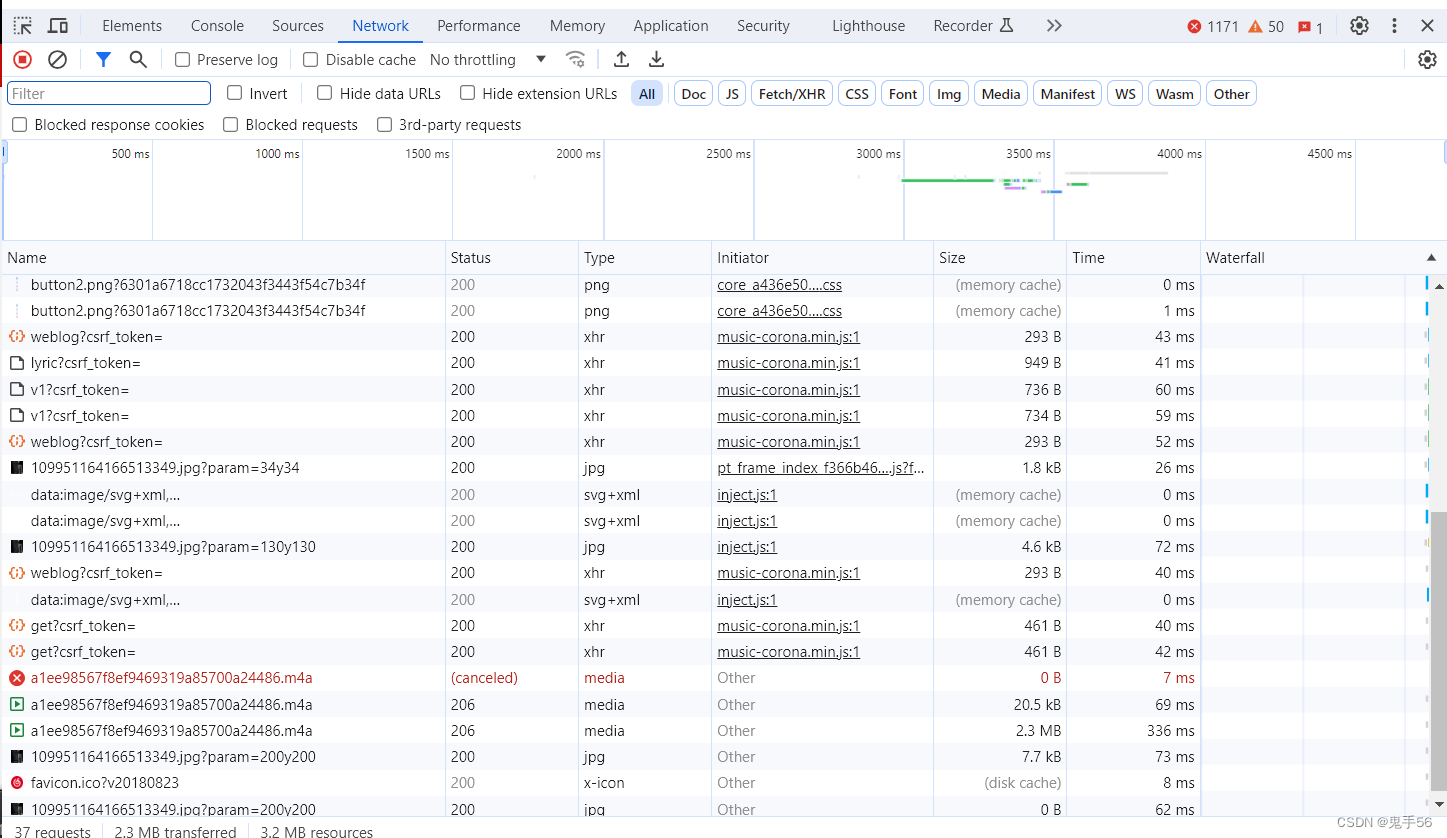Sort requests by Size column
Viewport: 1447px width, 838px height.
pos(1000,258)
